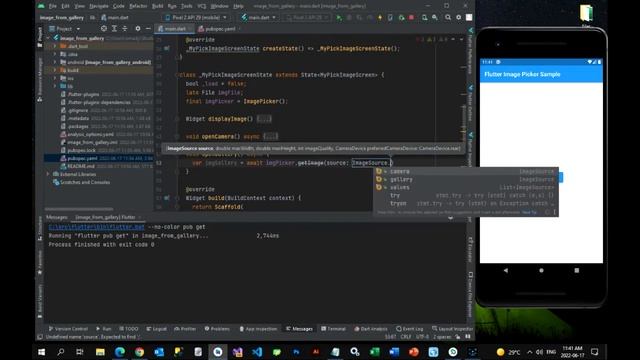Open the device selector dropdown Pixel 2 API 29

pyautogui.click(x=196, y=18)
